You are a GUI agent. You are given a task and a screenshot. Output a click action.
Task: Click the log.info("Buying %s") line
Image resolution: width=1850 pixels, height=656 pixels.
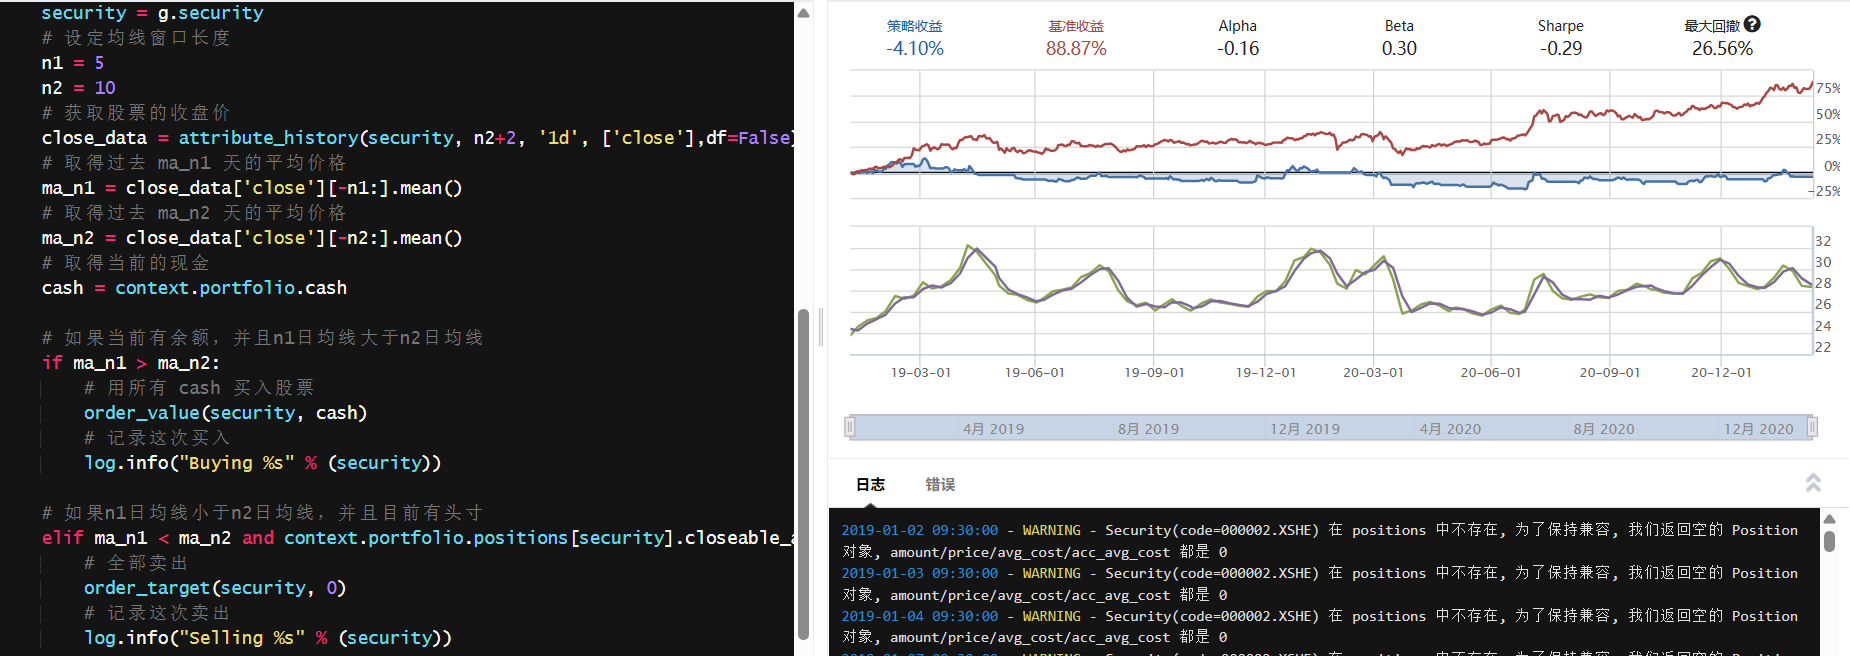coord(262,463)
